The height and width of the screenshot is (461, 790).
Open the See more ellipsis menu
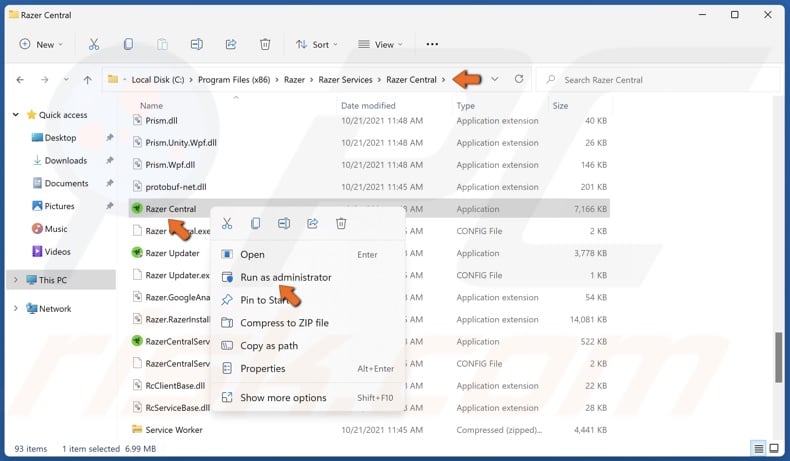pyautogui.click(x=432, y=44)
